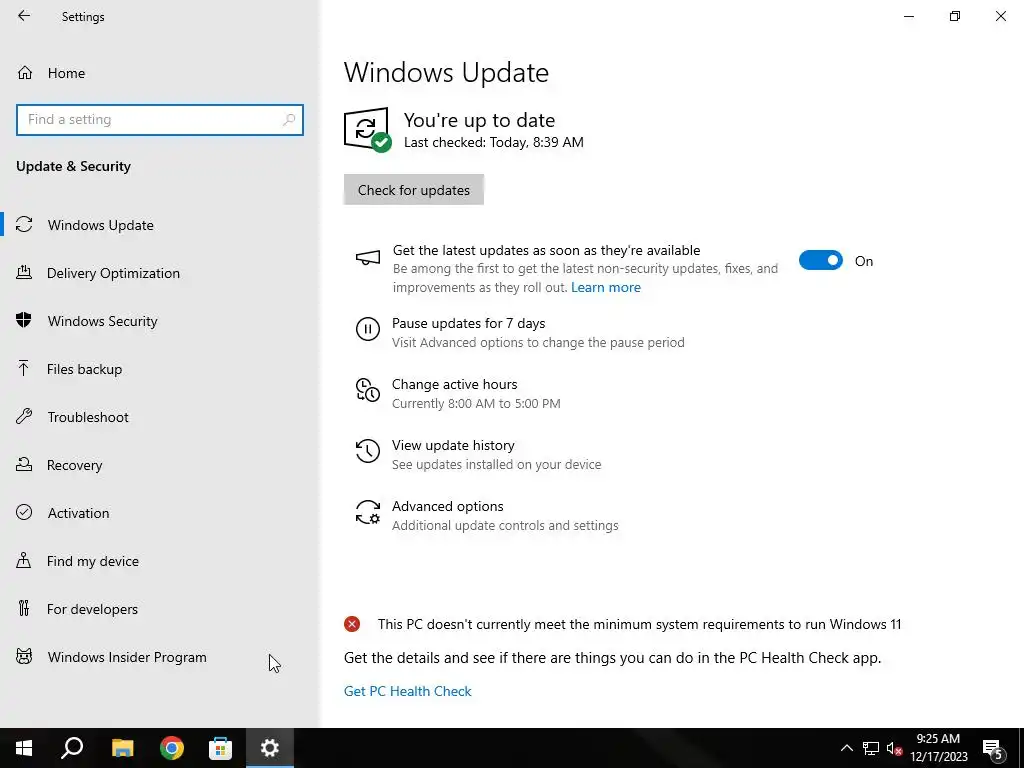Click the For developers tools icon

coord(24,608)
